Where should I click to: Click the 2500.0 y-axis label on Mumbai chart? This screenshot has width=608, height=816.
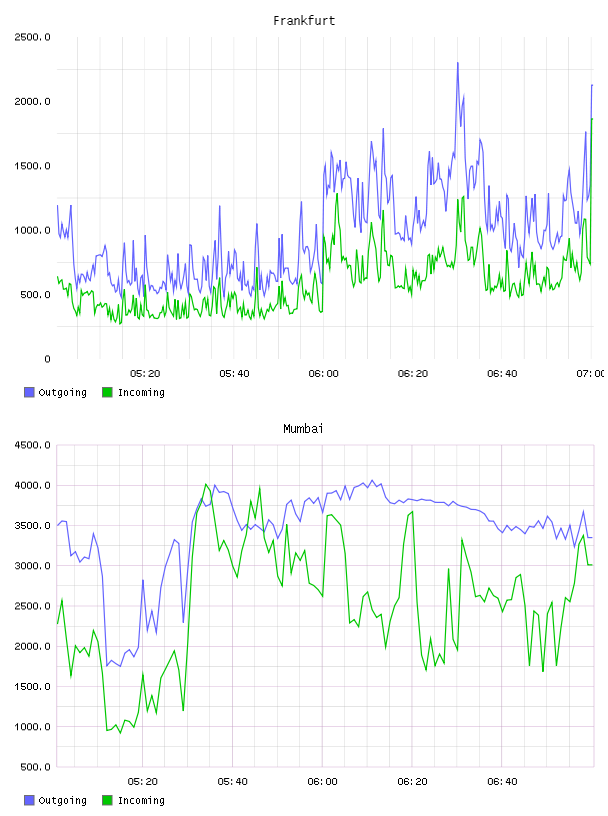click(x=32, y=606)
